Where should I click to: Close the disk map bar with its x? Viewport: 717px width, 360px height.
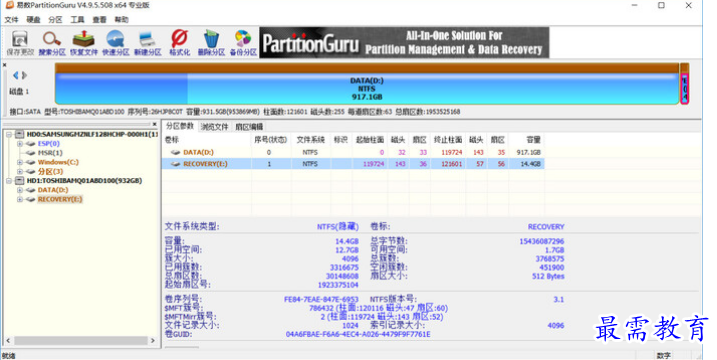coord(5,65)
